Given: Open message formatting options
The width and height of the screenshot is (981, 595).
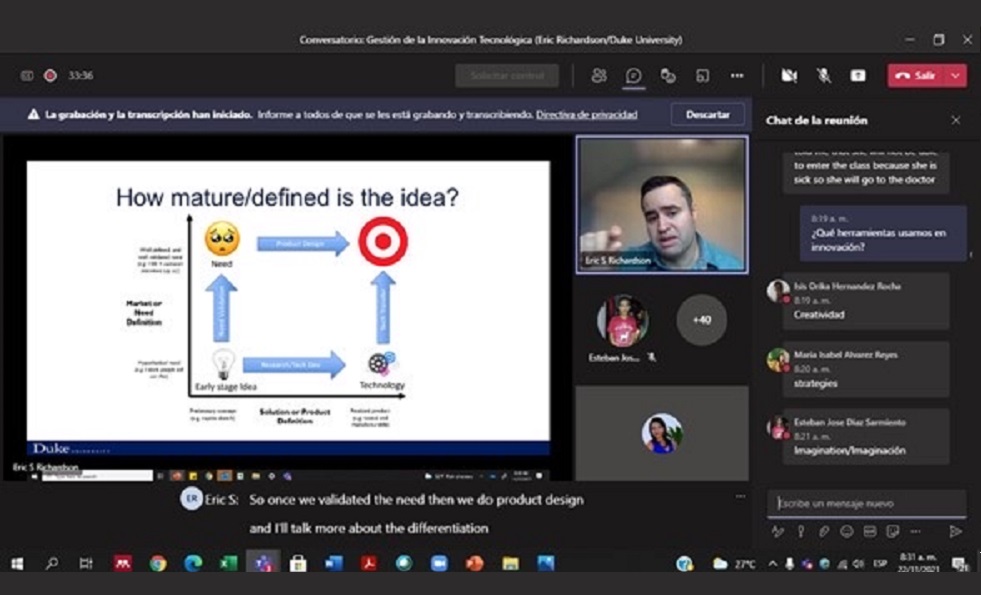Looking at the screenshot, I should 779,532.
